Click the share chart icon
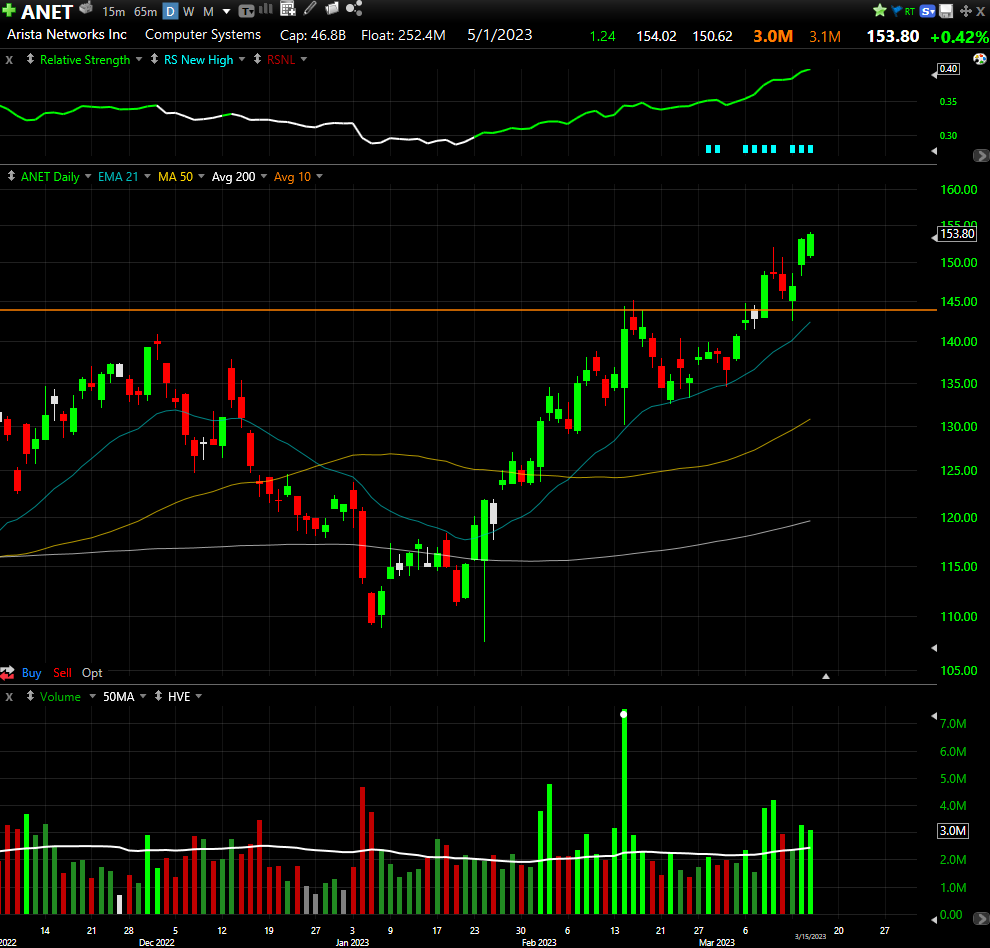The image size is (990, 948). point(354,8)
